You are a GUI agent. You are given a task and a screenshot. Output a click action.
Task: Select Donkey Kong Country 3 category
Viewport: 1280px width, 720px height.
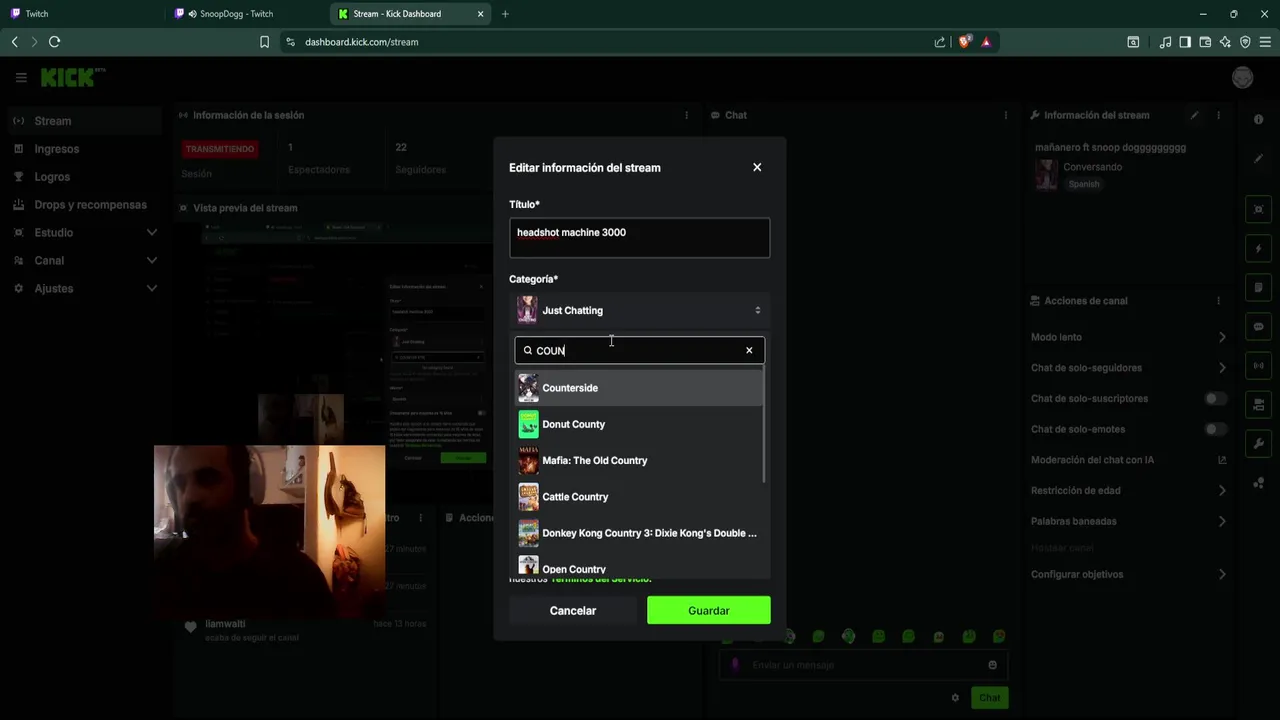click(x=639, y=533)
